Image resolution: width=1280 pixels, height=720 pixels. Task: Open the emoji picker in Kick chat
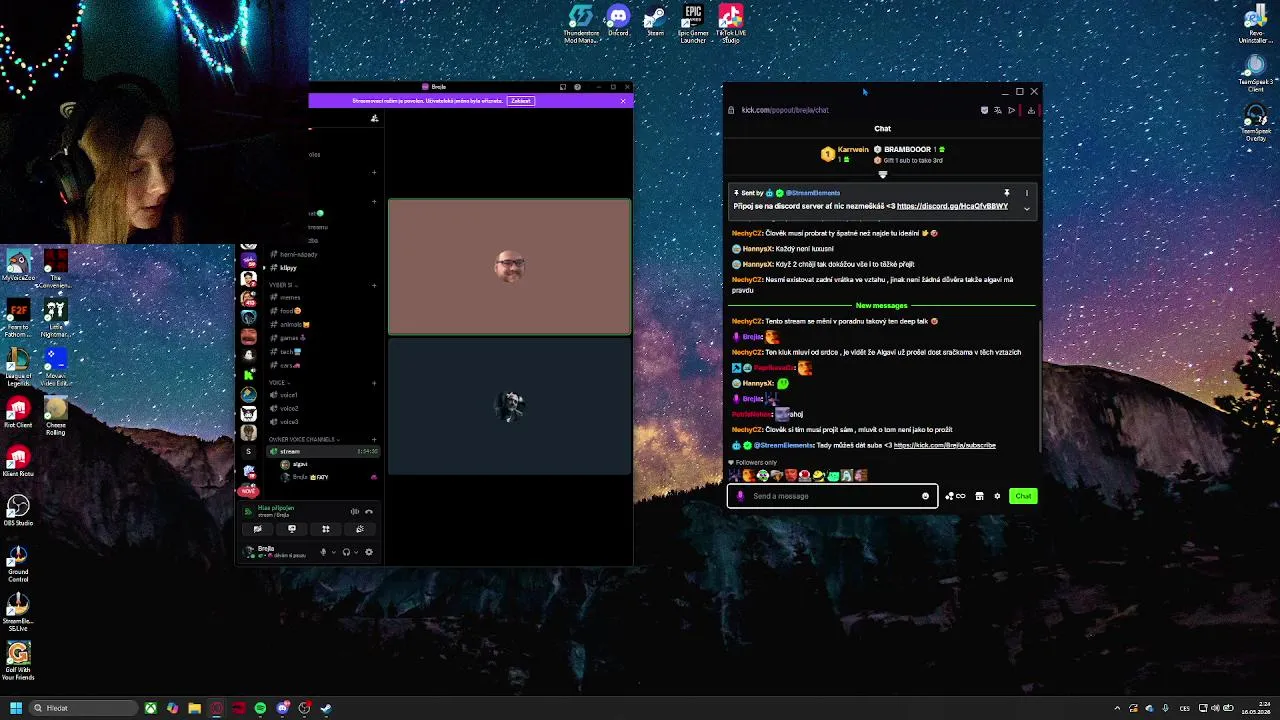[x=925, y=496]
